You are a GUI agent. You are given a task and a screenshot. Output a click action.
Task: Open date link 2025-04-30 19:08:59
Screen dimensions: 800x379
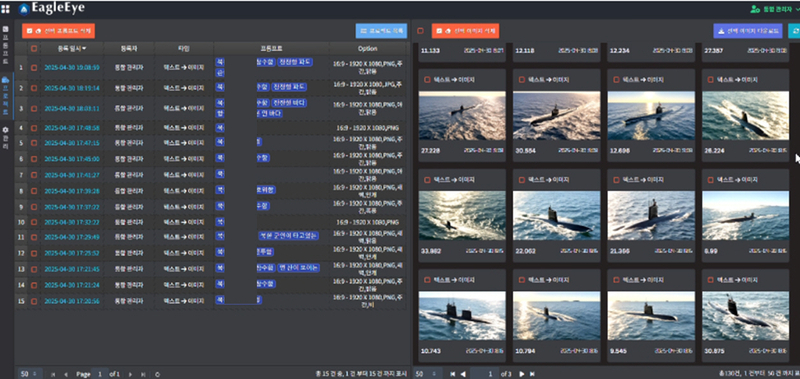(72, 67)
